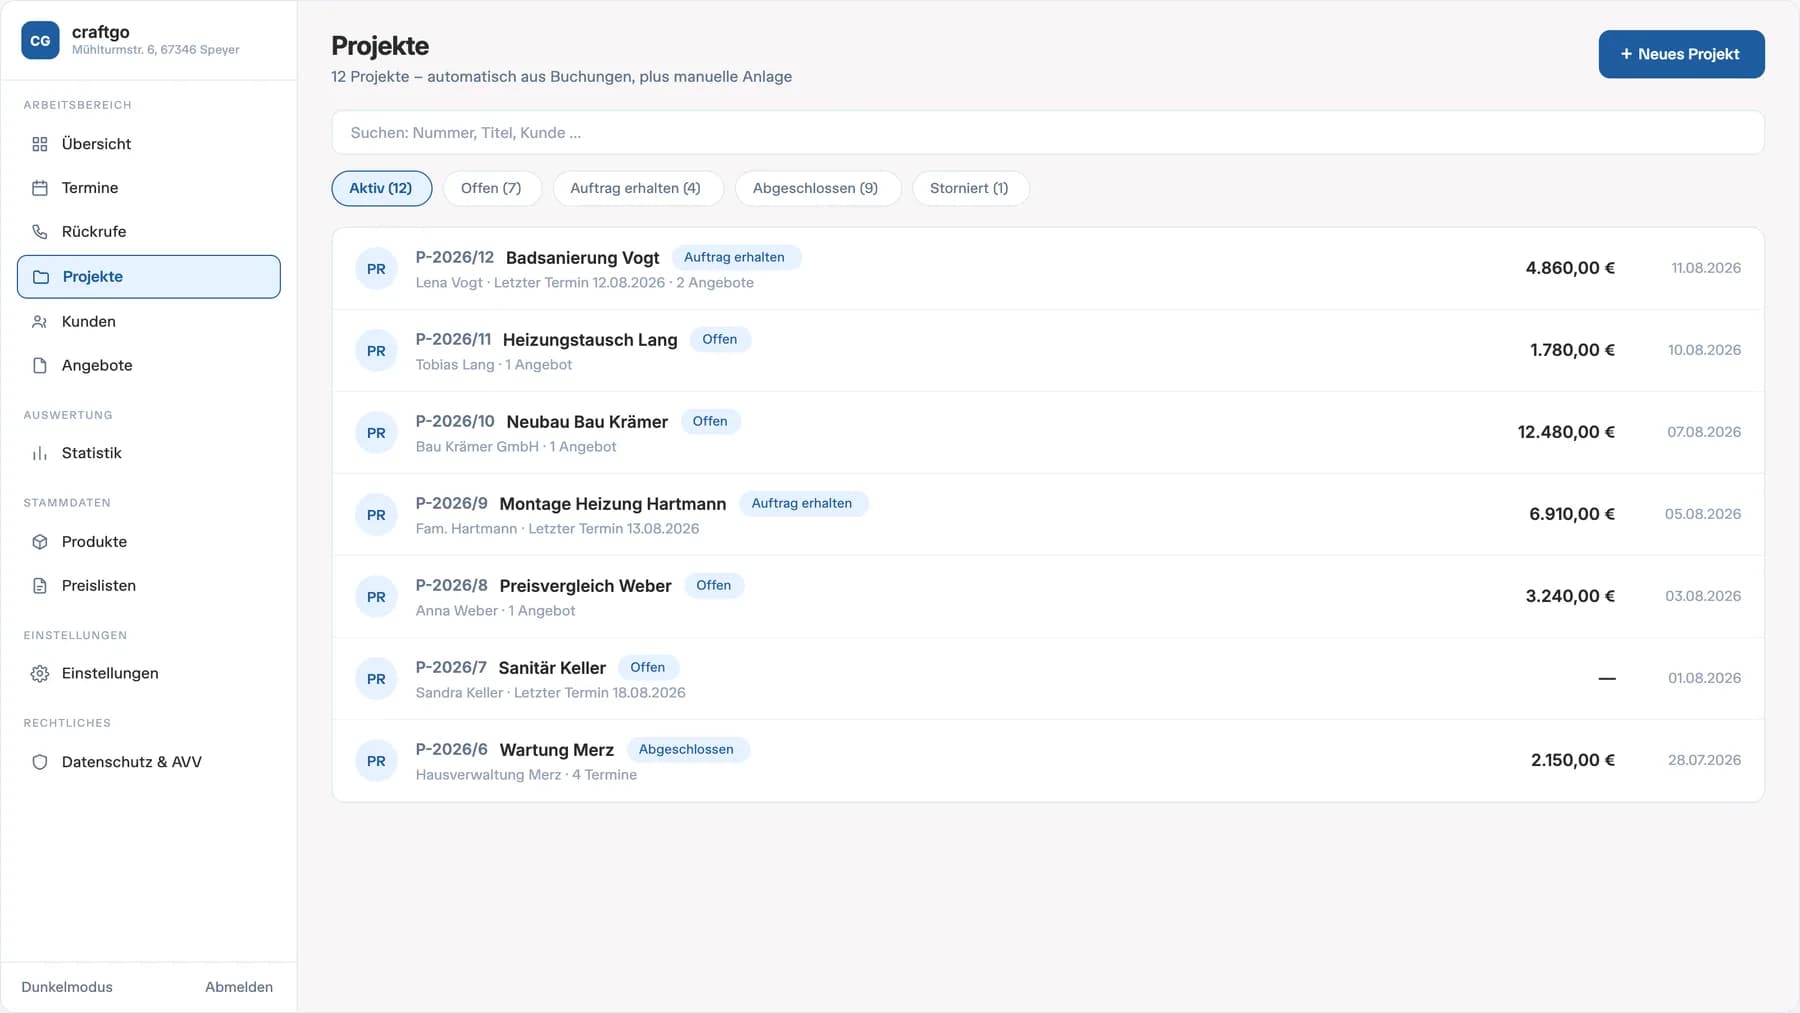This screenshot has height=1013, width=1800.
Task: Open project Neubau Bau Krämer
Action: (x=1048, y=433)
